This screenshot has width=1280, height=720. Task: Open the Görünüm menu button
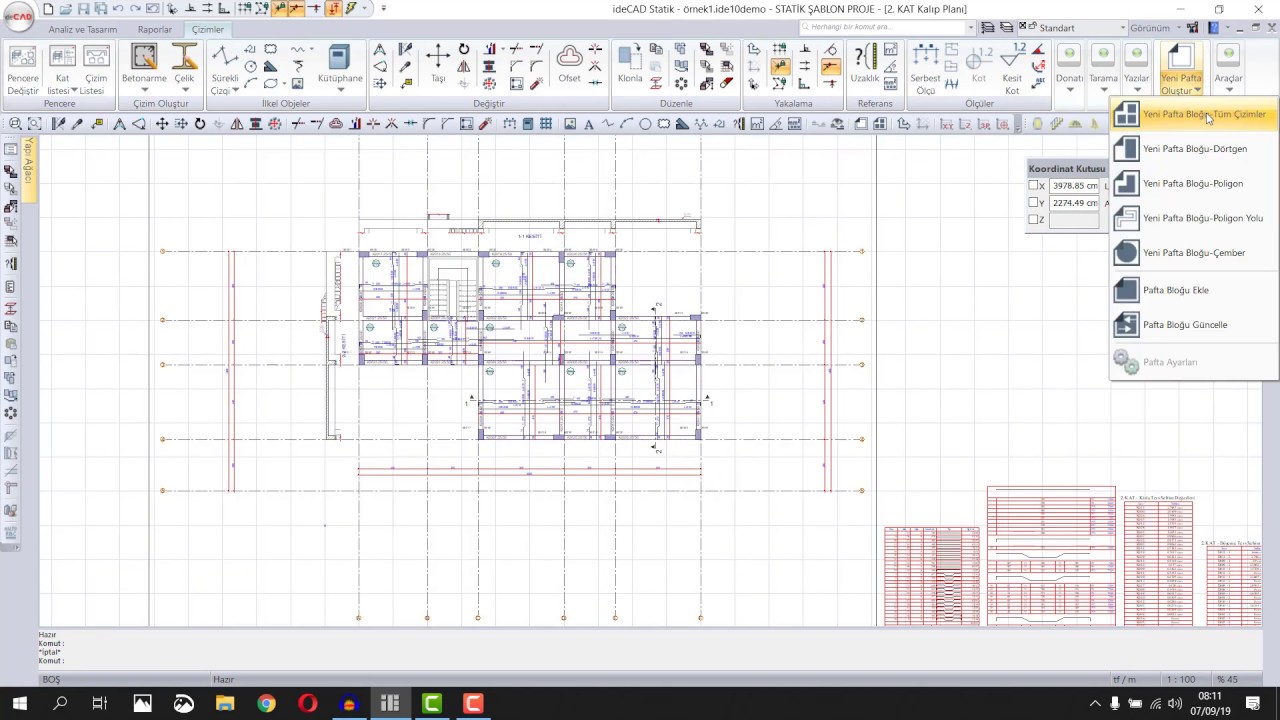click(1154, 28)
